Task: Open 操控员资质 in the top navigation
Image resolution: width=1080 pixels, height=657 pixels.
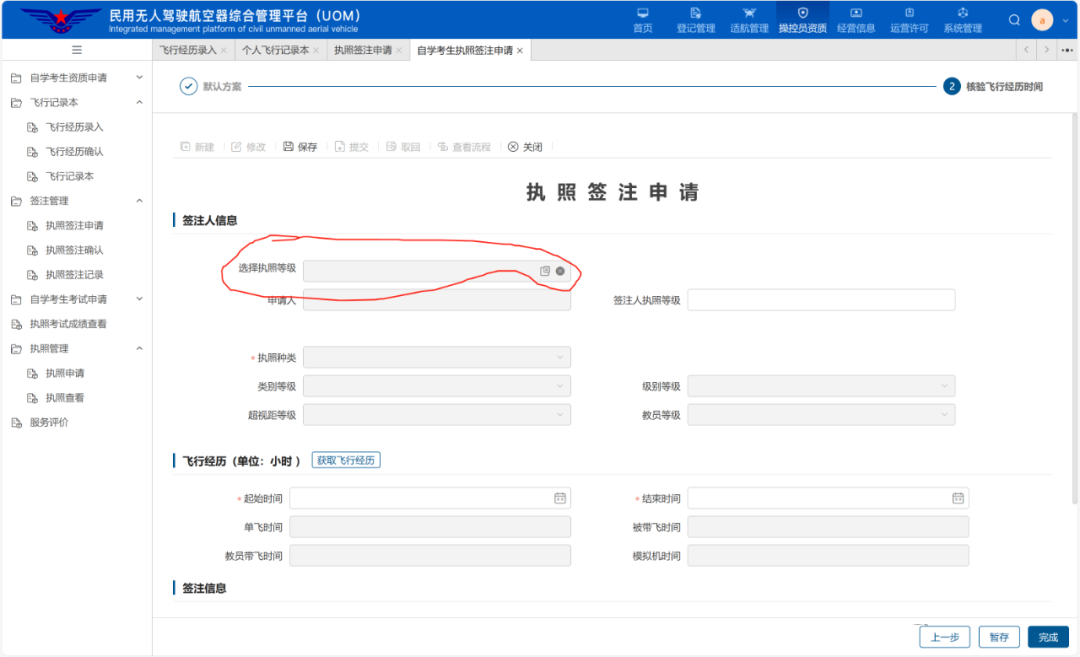Action: [802, 20]
